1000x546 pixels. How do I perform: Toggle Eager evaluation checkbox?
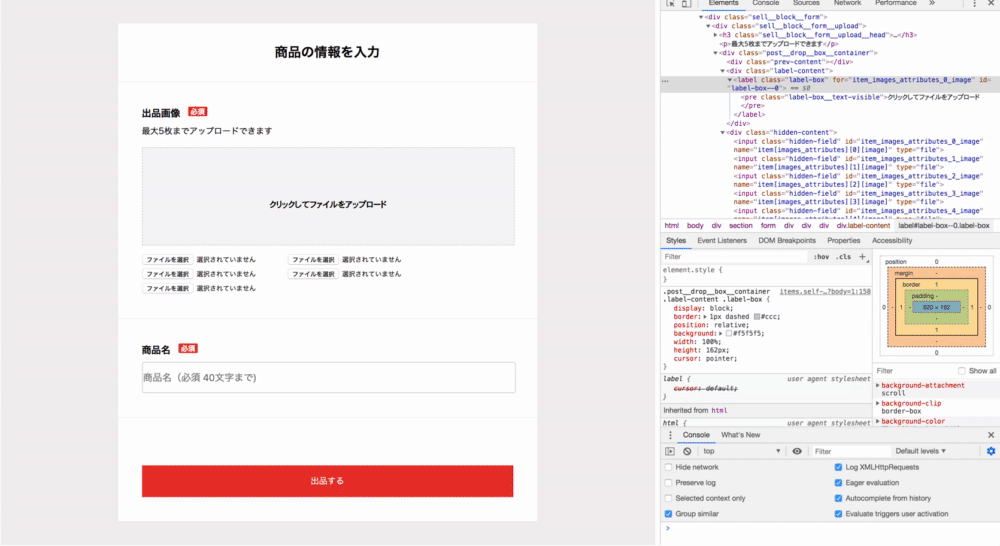[x=838, y=483]
